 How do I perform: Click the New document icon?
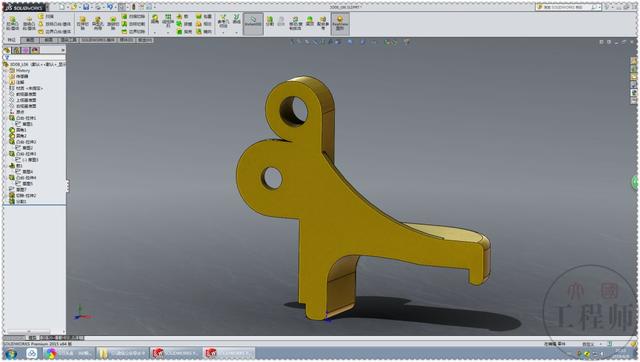click(x=62, y=7)
